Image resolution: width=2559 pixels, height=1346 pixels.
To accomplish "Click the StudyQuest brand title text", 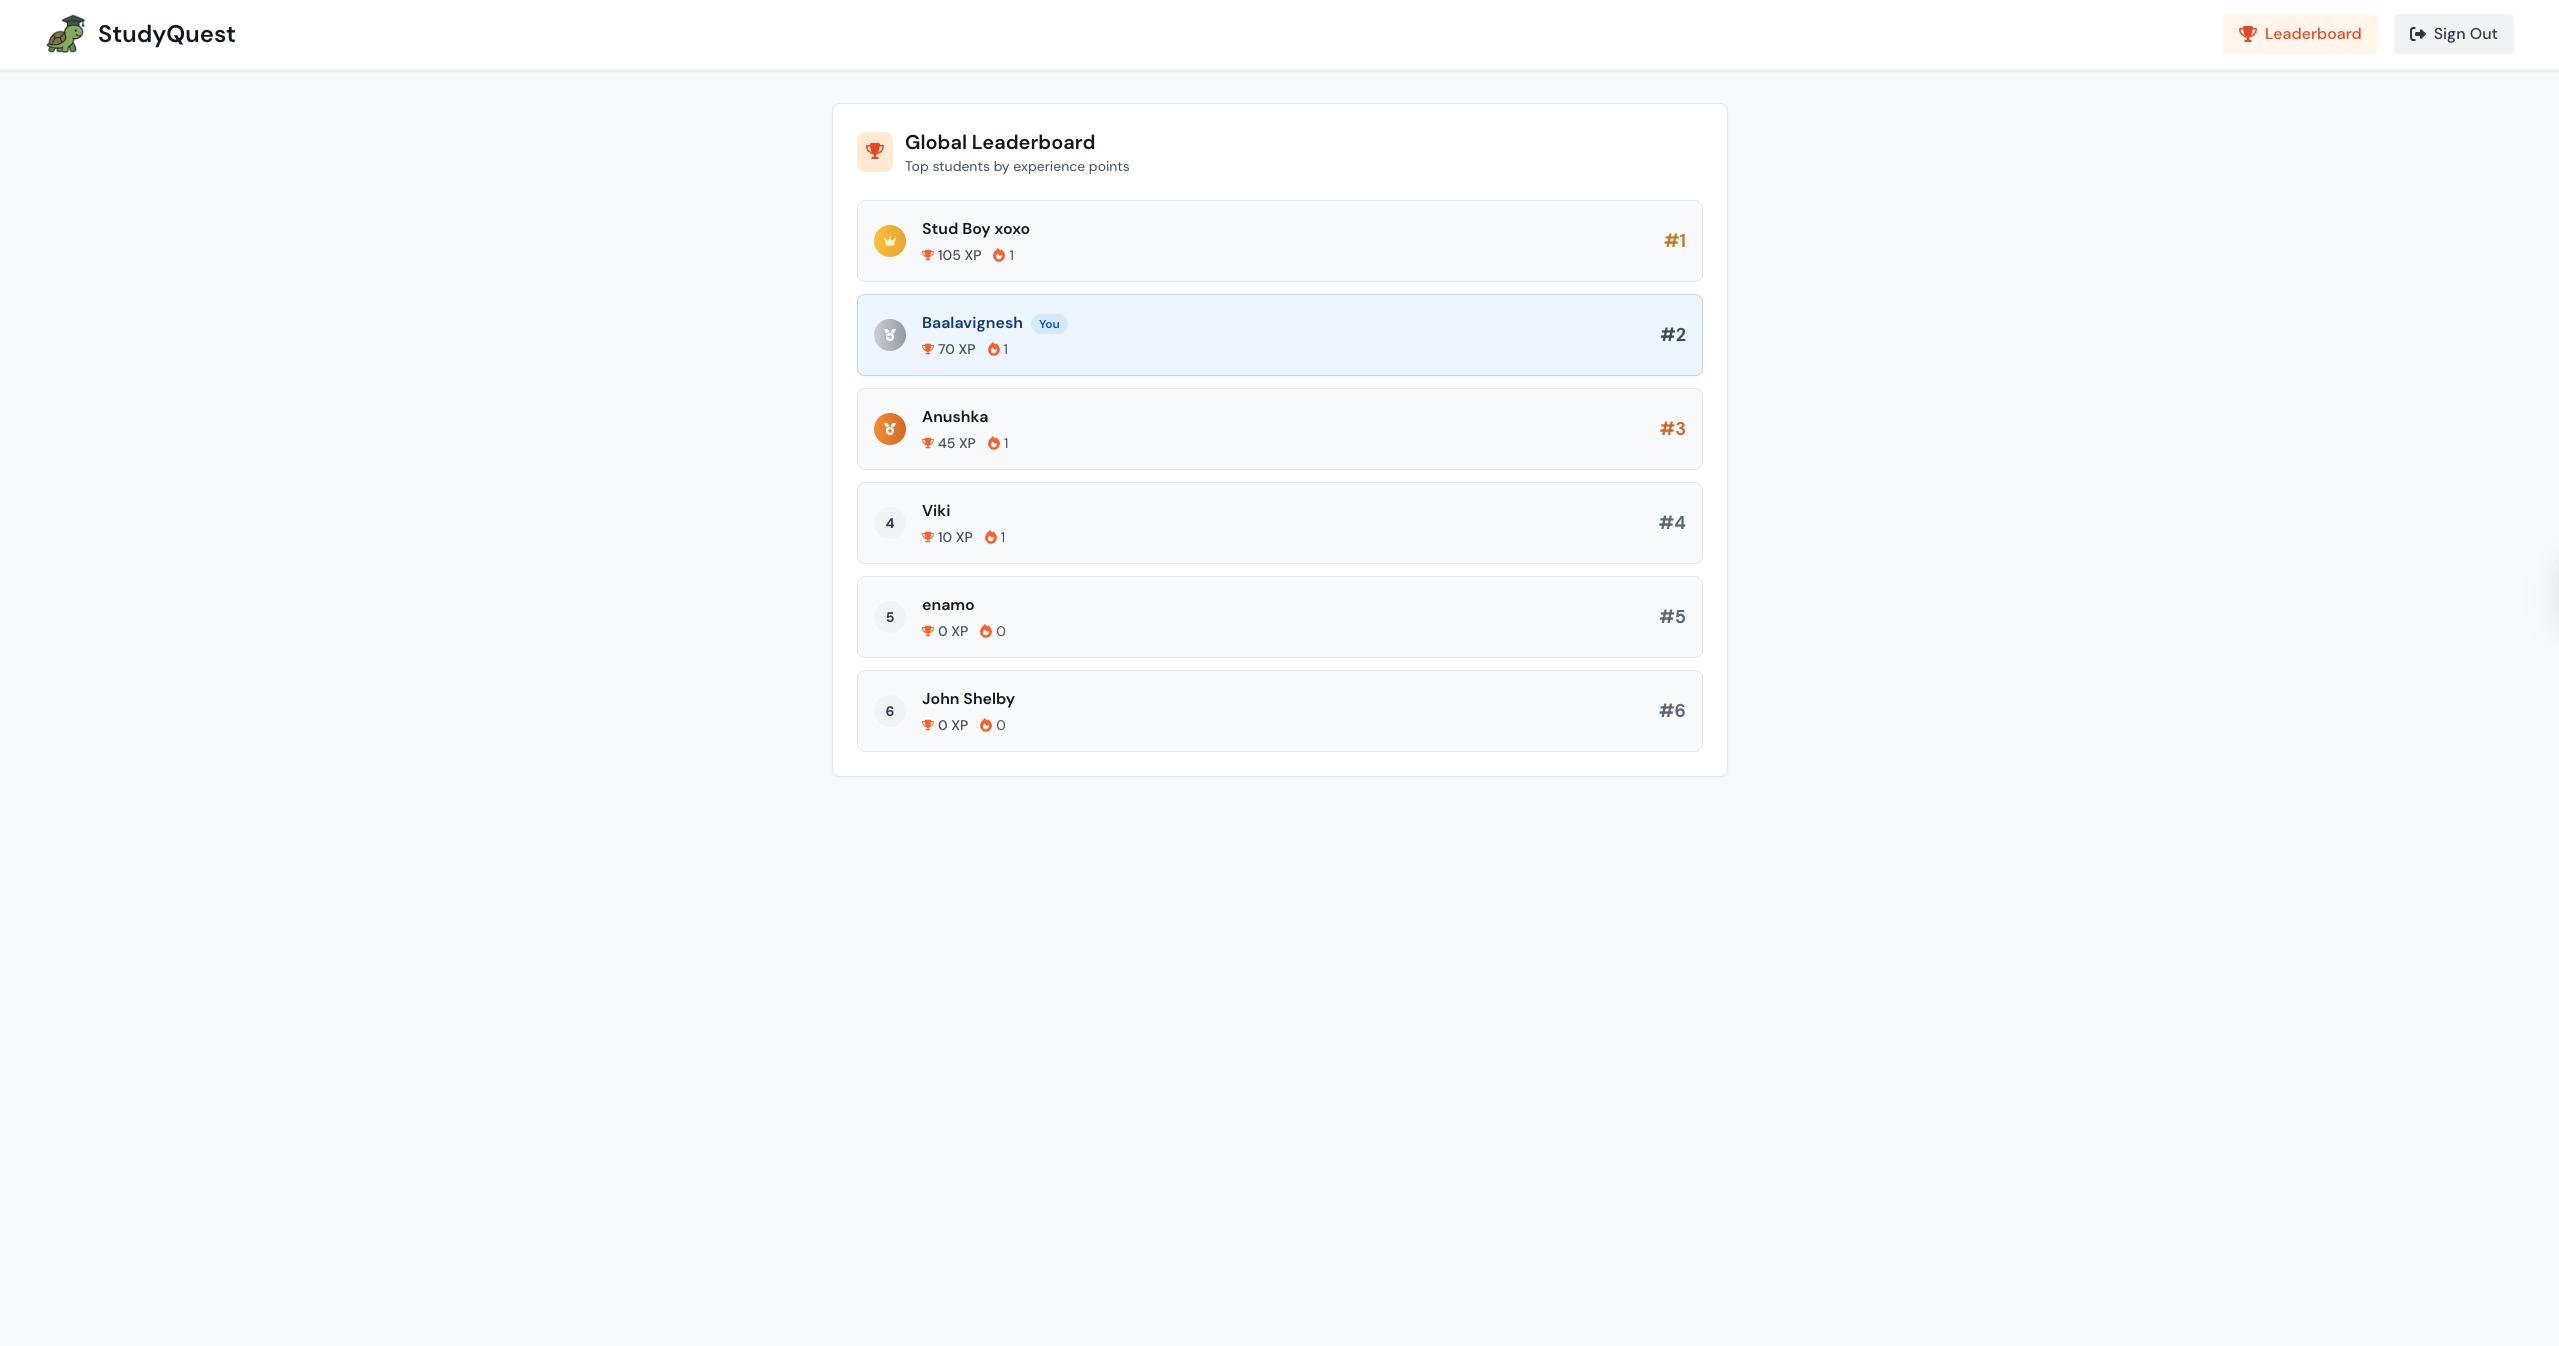I will (x=166, y=34).
